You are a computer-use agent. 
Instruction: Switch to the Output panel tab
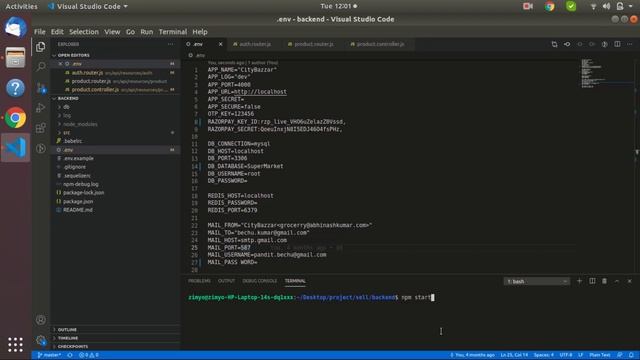point(226,281)
